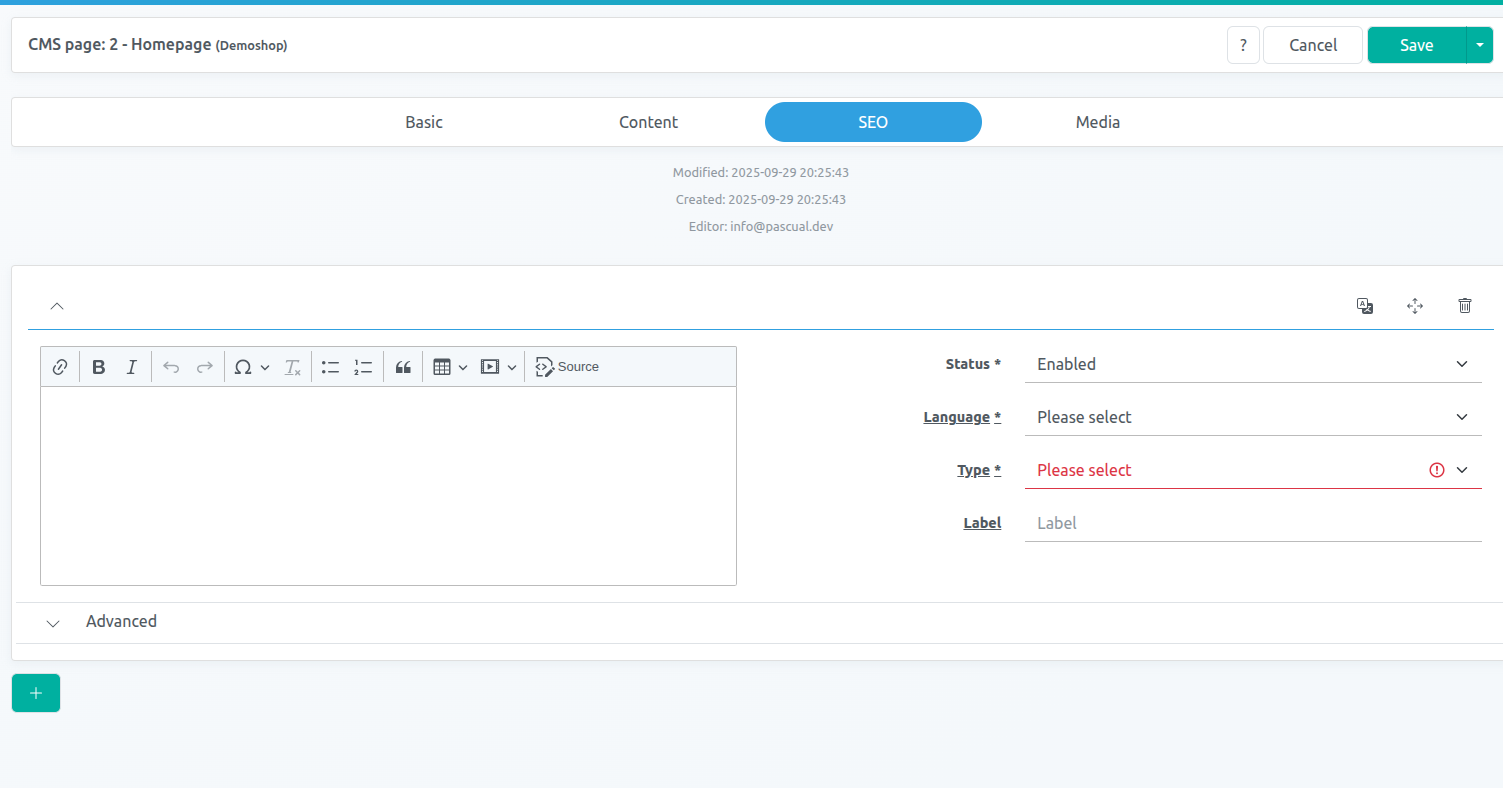Click the translate icon for this item
Screen dimensions: 1503x788
coord(1364,306)
